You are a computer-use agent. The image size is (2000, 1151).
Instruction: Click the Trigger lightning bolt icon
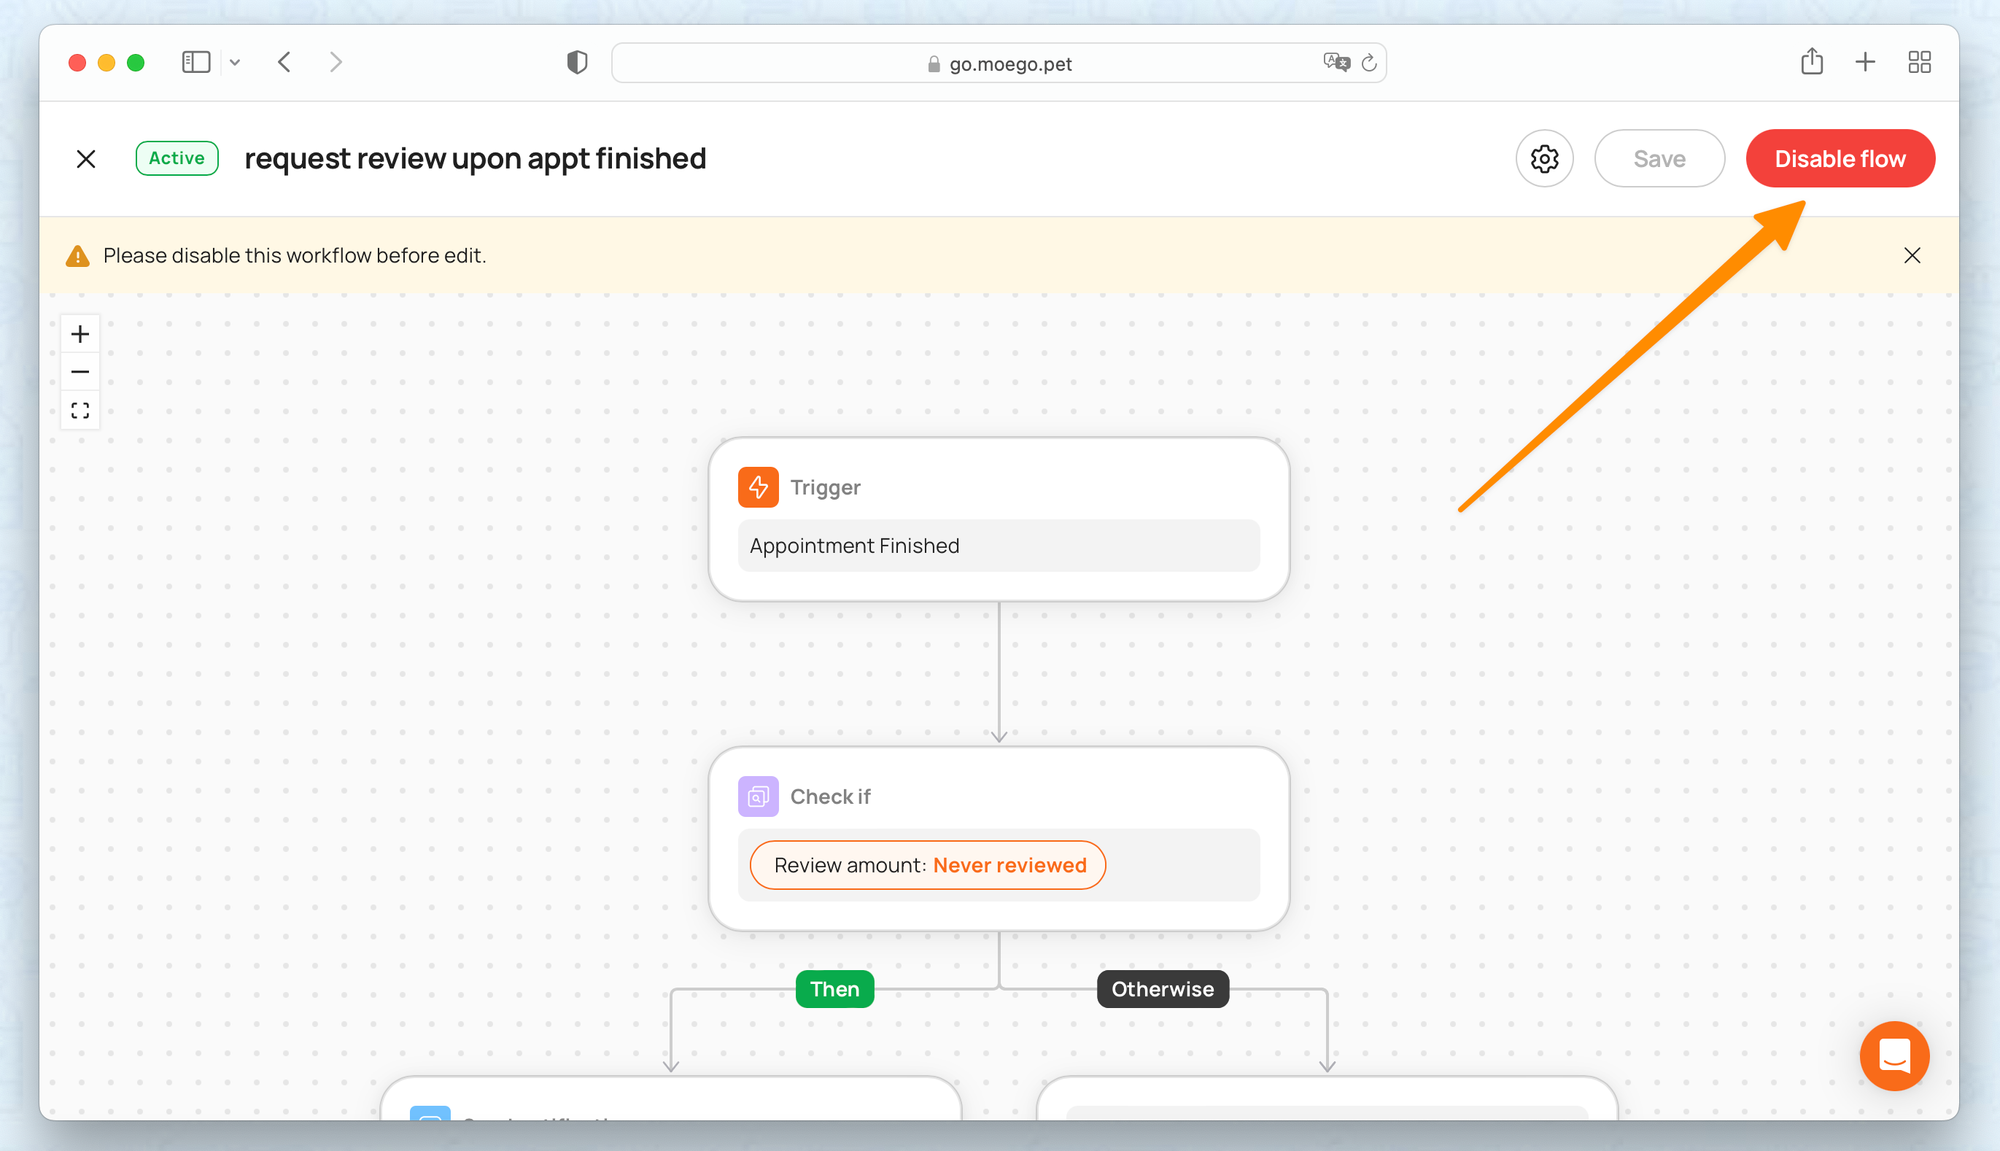[758, 487]
